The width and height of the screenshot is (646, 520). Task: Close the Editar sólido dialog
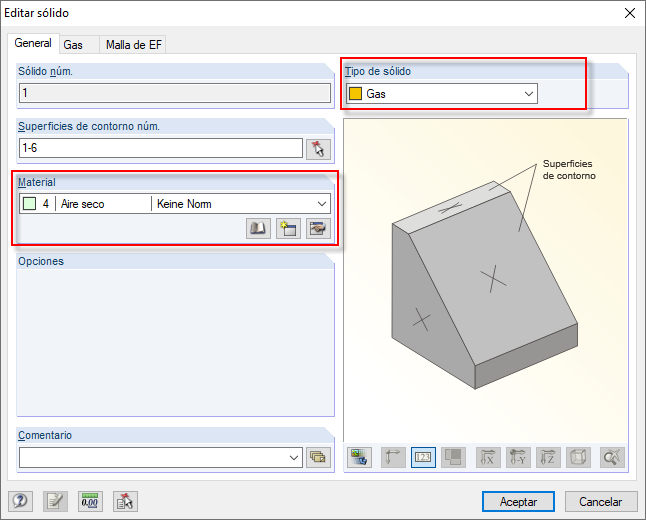click(630, 13)
